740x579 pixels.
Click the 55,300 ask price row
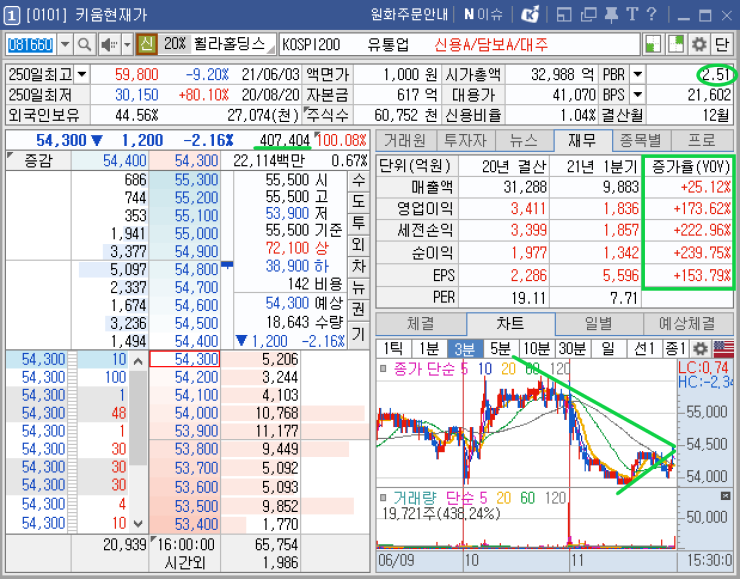tap(185, 180)
